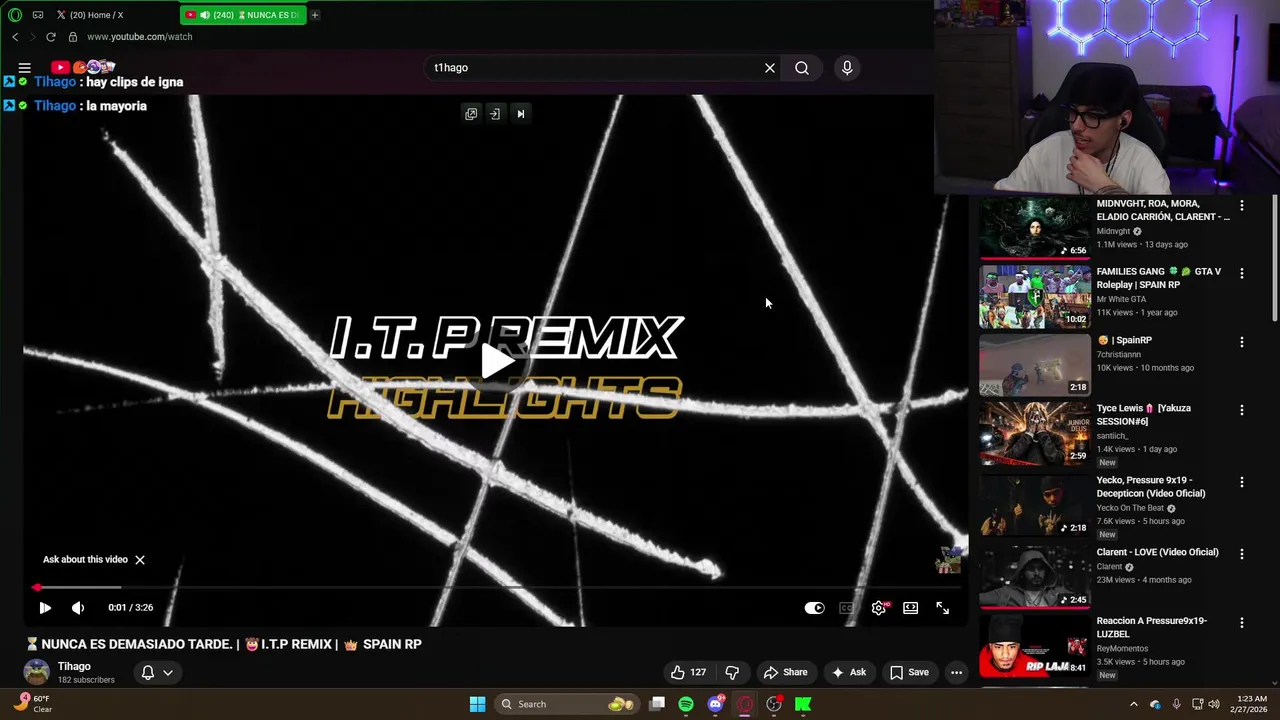
Task: Click the video pop-out overlay icon
Action: click(x=471, y=114)
